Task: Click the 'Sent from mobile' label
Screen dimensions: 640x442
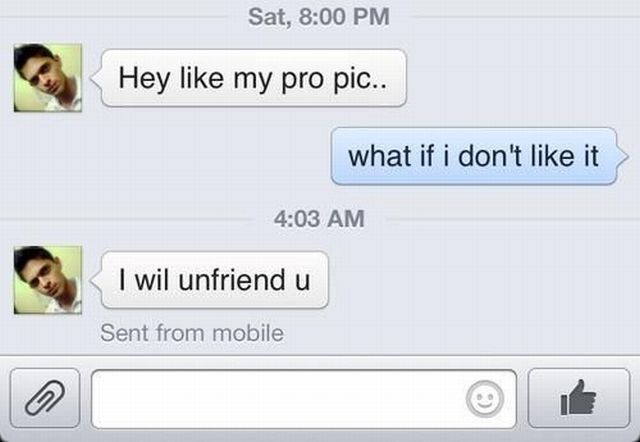Action: (192, 333)
